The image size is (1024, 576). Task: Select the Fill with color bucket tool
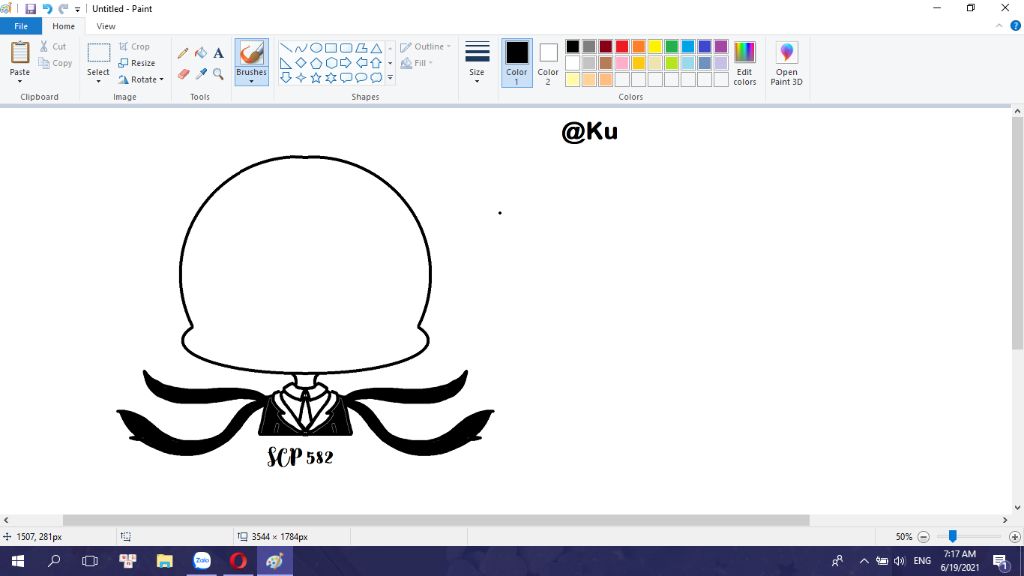click(x=200, y=53)
